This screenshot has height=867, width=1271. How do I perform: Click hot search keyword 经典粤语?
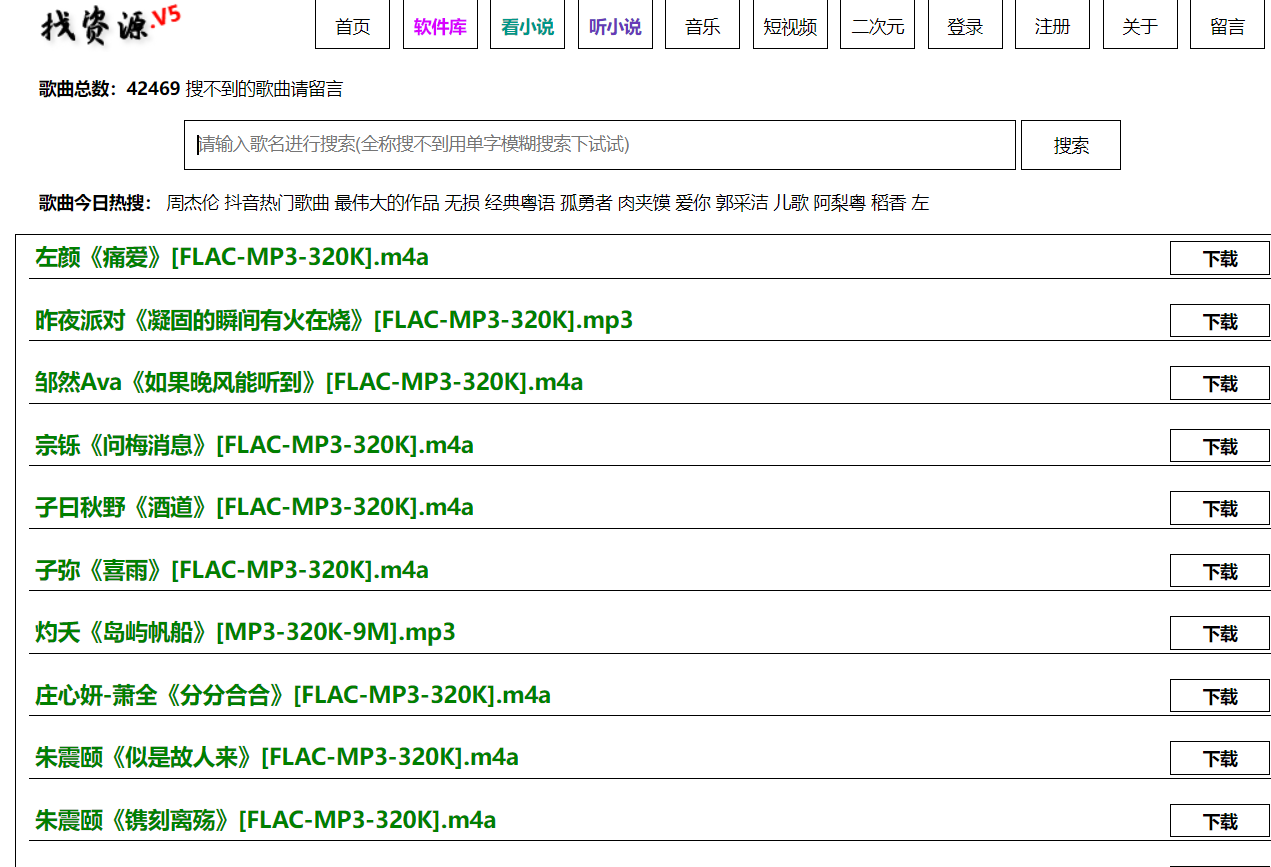pos(520,203)
